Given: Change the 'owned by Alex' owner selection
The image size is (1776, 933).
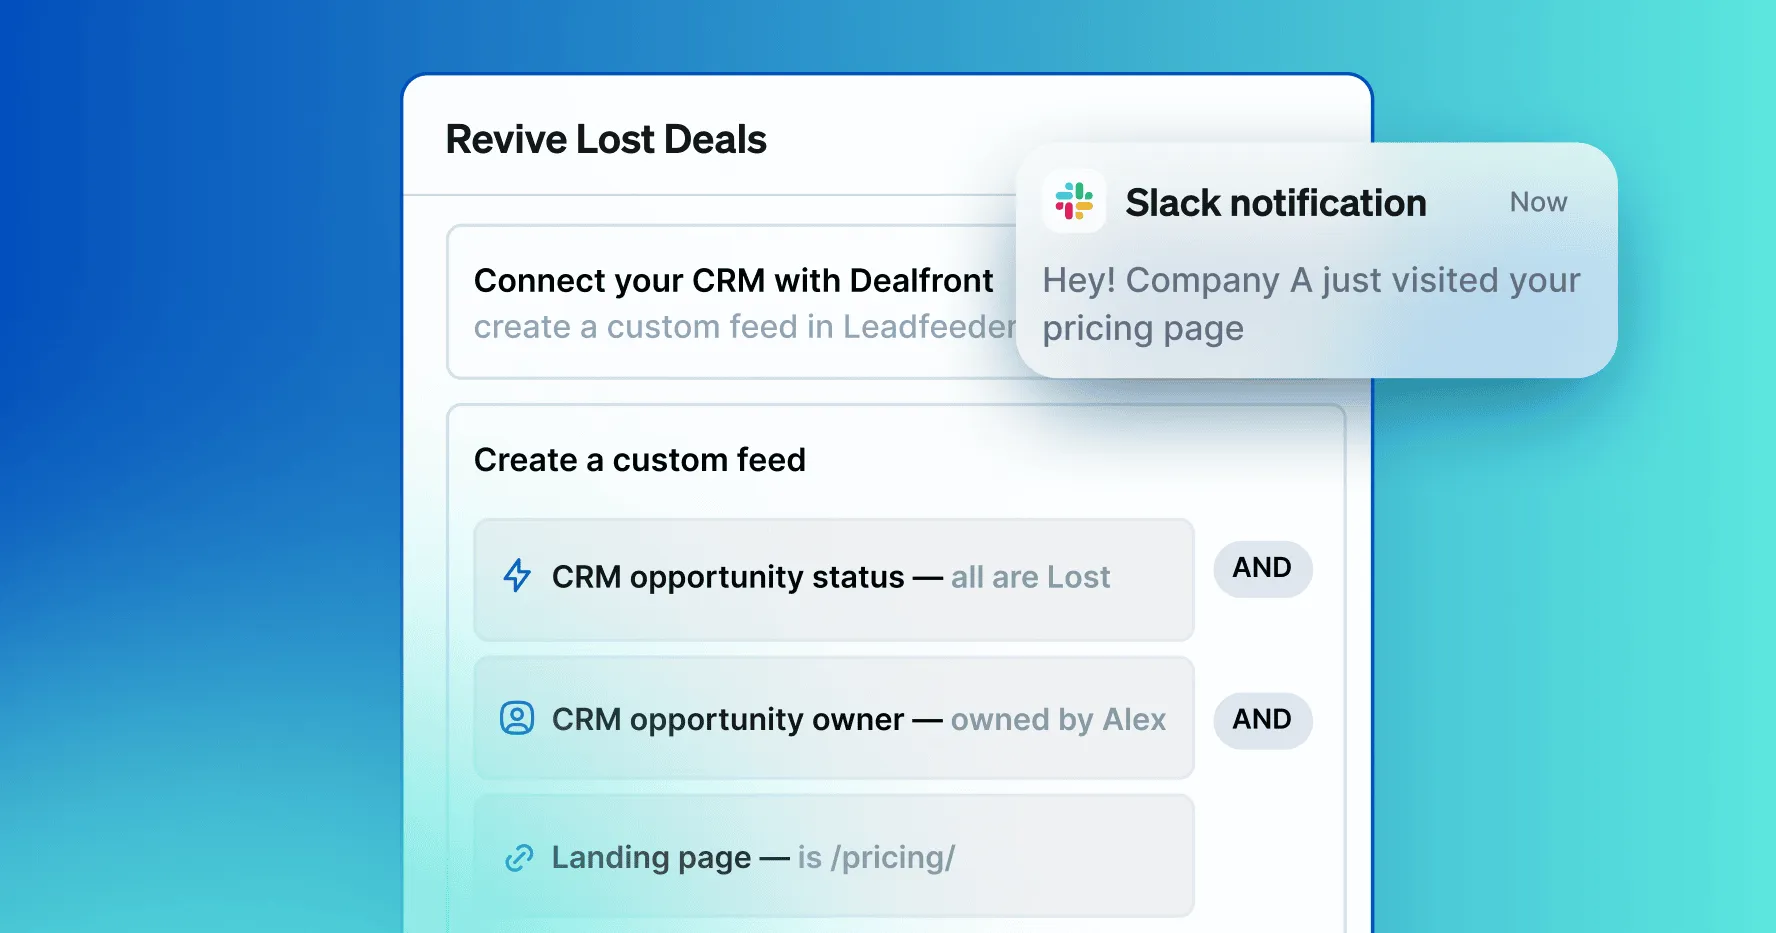Looking at the screenshot, I should click(1060, 719).
